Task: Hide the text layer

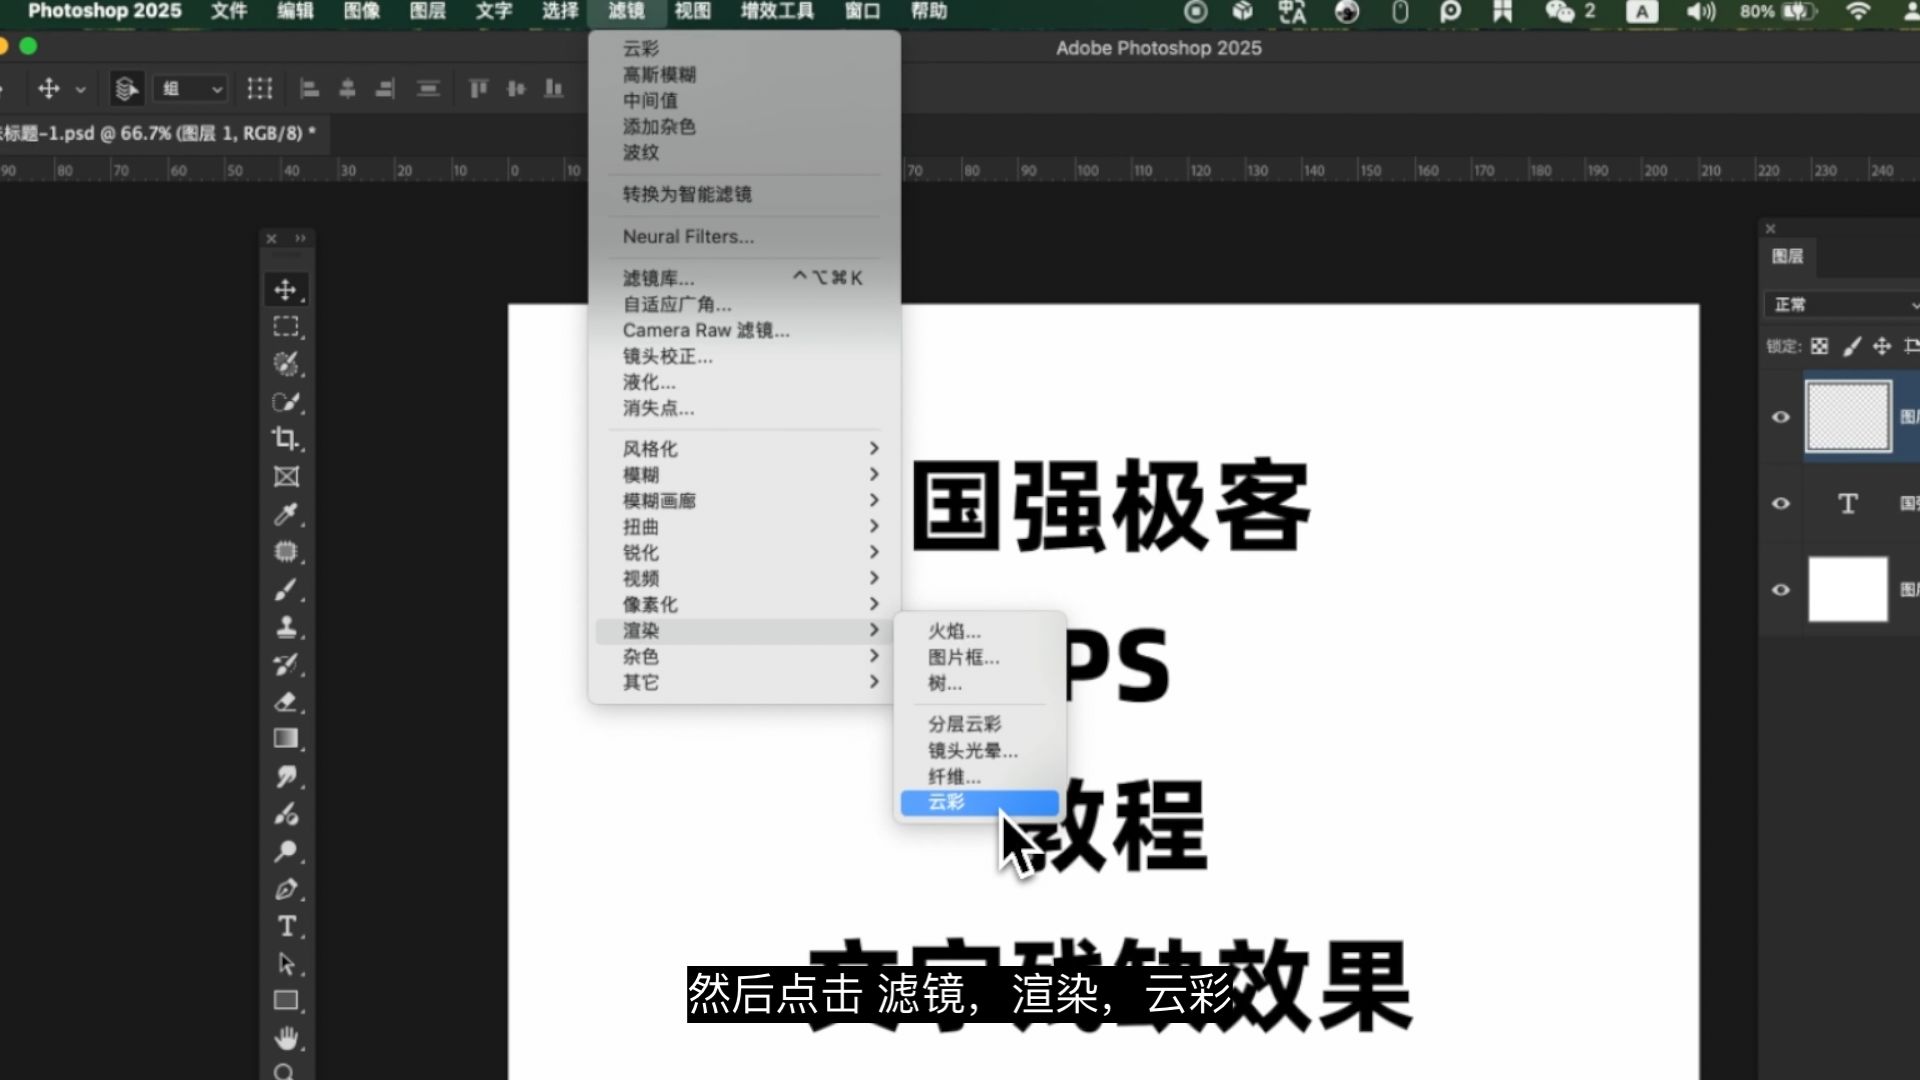Action: tap(1781, 503)
